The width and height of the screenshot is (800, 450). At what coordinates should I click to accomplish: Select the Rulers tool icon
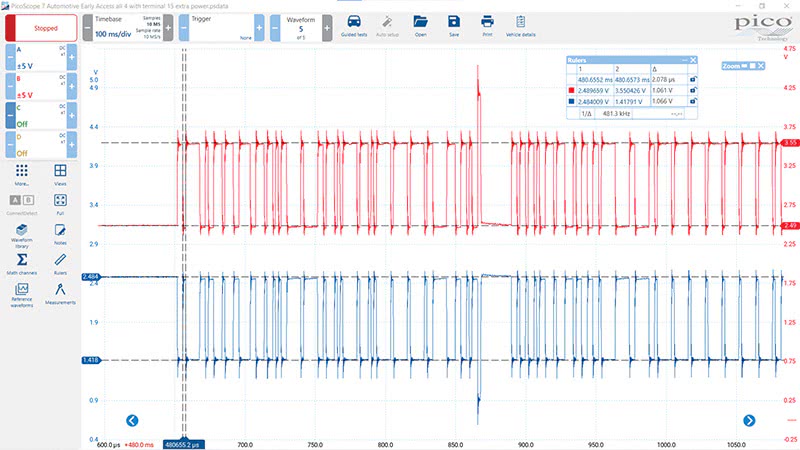coord(60,264)
